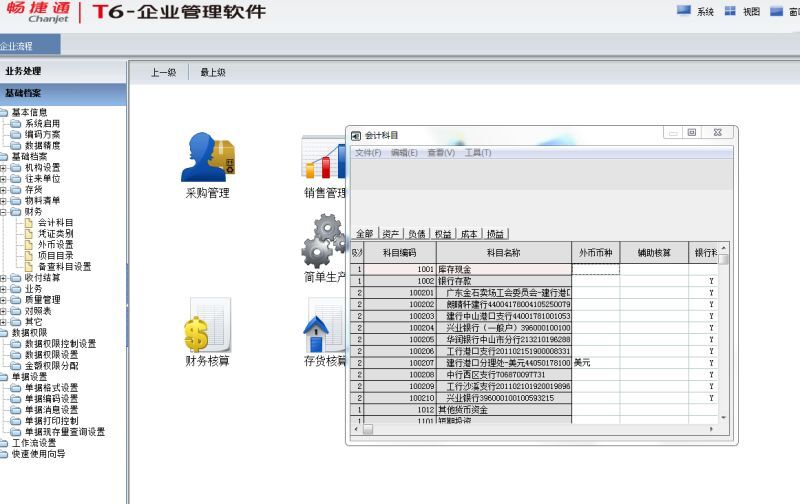The height and width of the screenshot is (504, 800).
Task: Expand the 收付结算 tree node
Action: pyautogui.click(x=4, y=278)
